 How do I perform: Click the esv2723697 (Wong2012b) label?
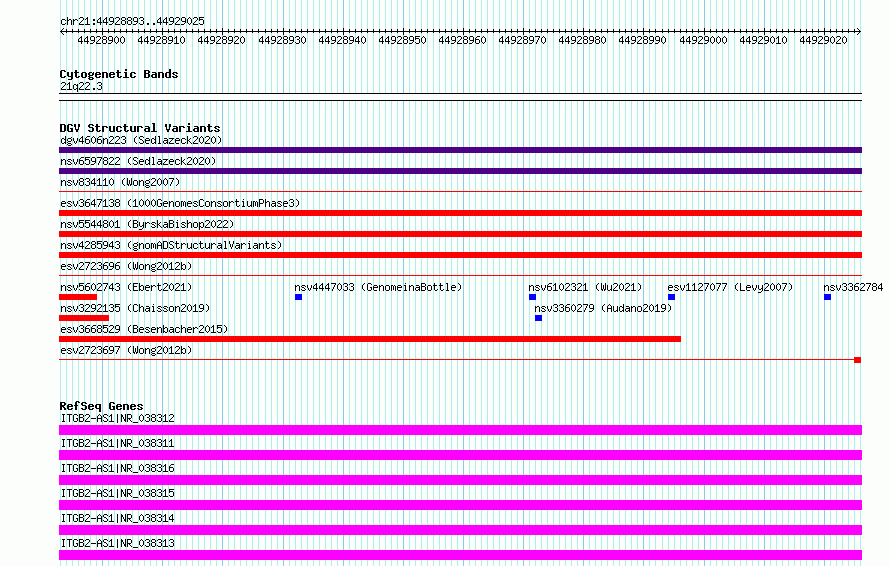126,350
